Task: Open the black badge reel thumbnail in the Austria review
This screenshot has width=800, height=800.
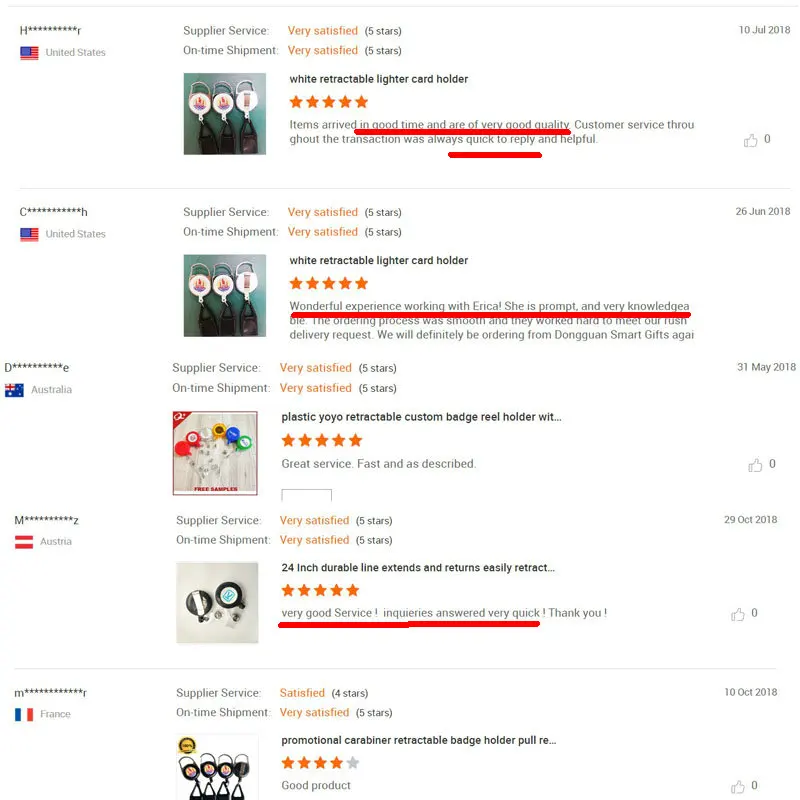Action: 217,602
